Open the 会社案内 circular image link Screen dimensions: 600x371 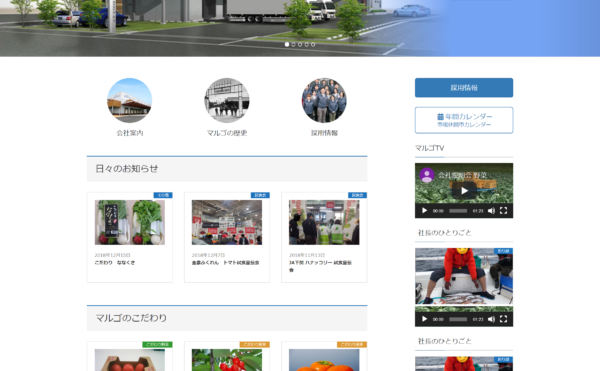tap(130, 101)
